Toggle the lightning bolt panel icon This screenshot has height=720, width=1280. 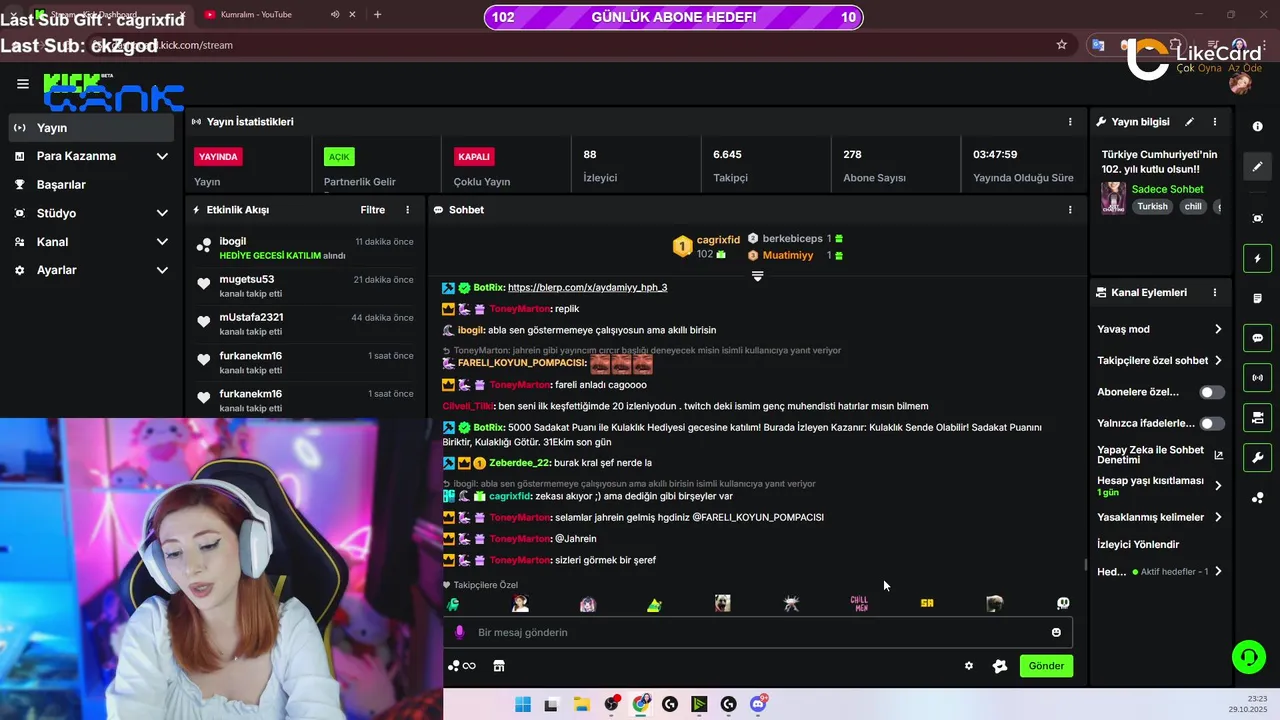pyautogui.click(x=1258, y=259)
